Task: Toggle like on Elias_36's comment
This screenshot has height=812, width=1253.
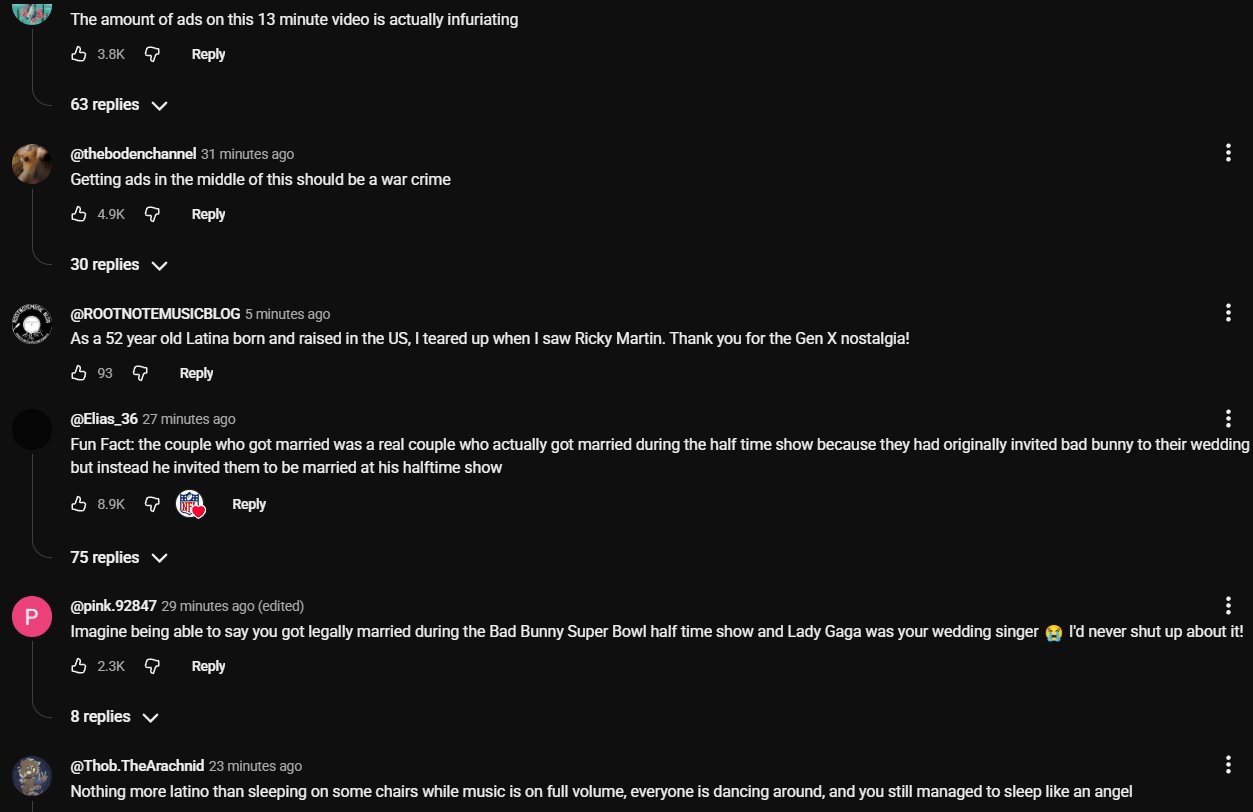Action: (79, 504)
